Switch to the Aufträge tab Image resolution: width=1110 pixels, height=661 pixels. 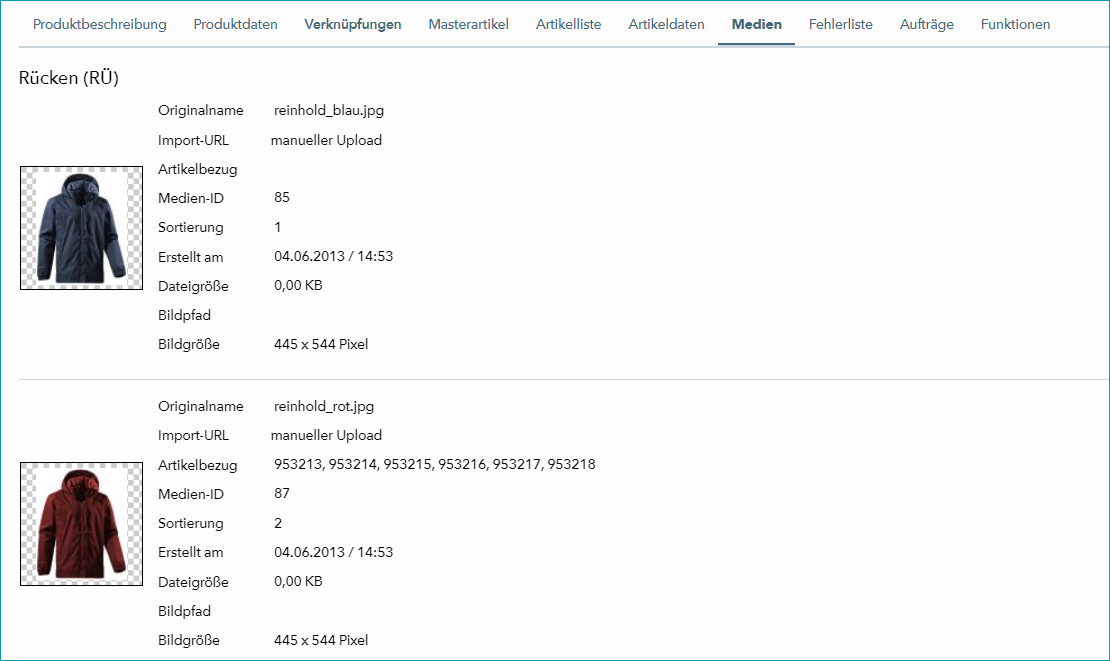[927, 24]
